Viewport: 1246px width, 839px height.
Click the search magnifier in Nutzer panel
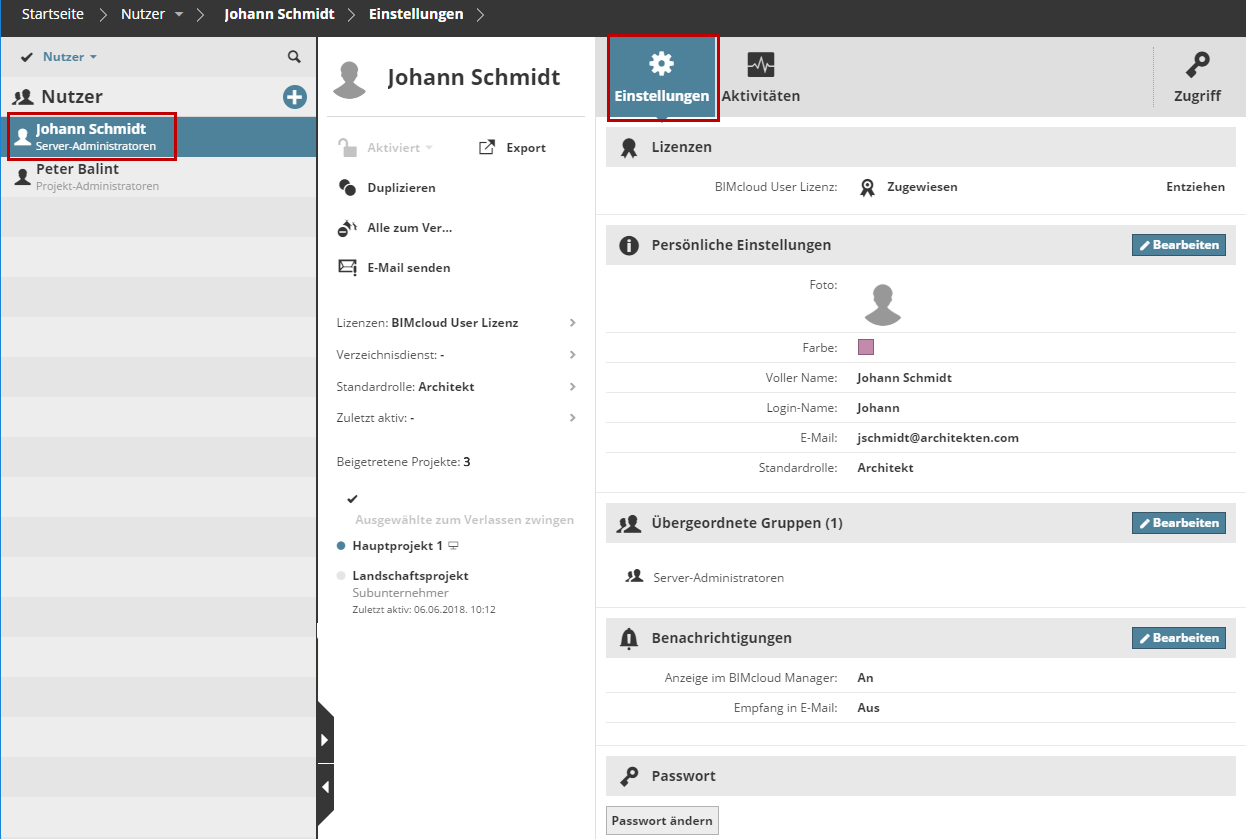[294, 57]
